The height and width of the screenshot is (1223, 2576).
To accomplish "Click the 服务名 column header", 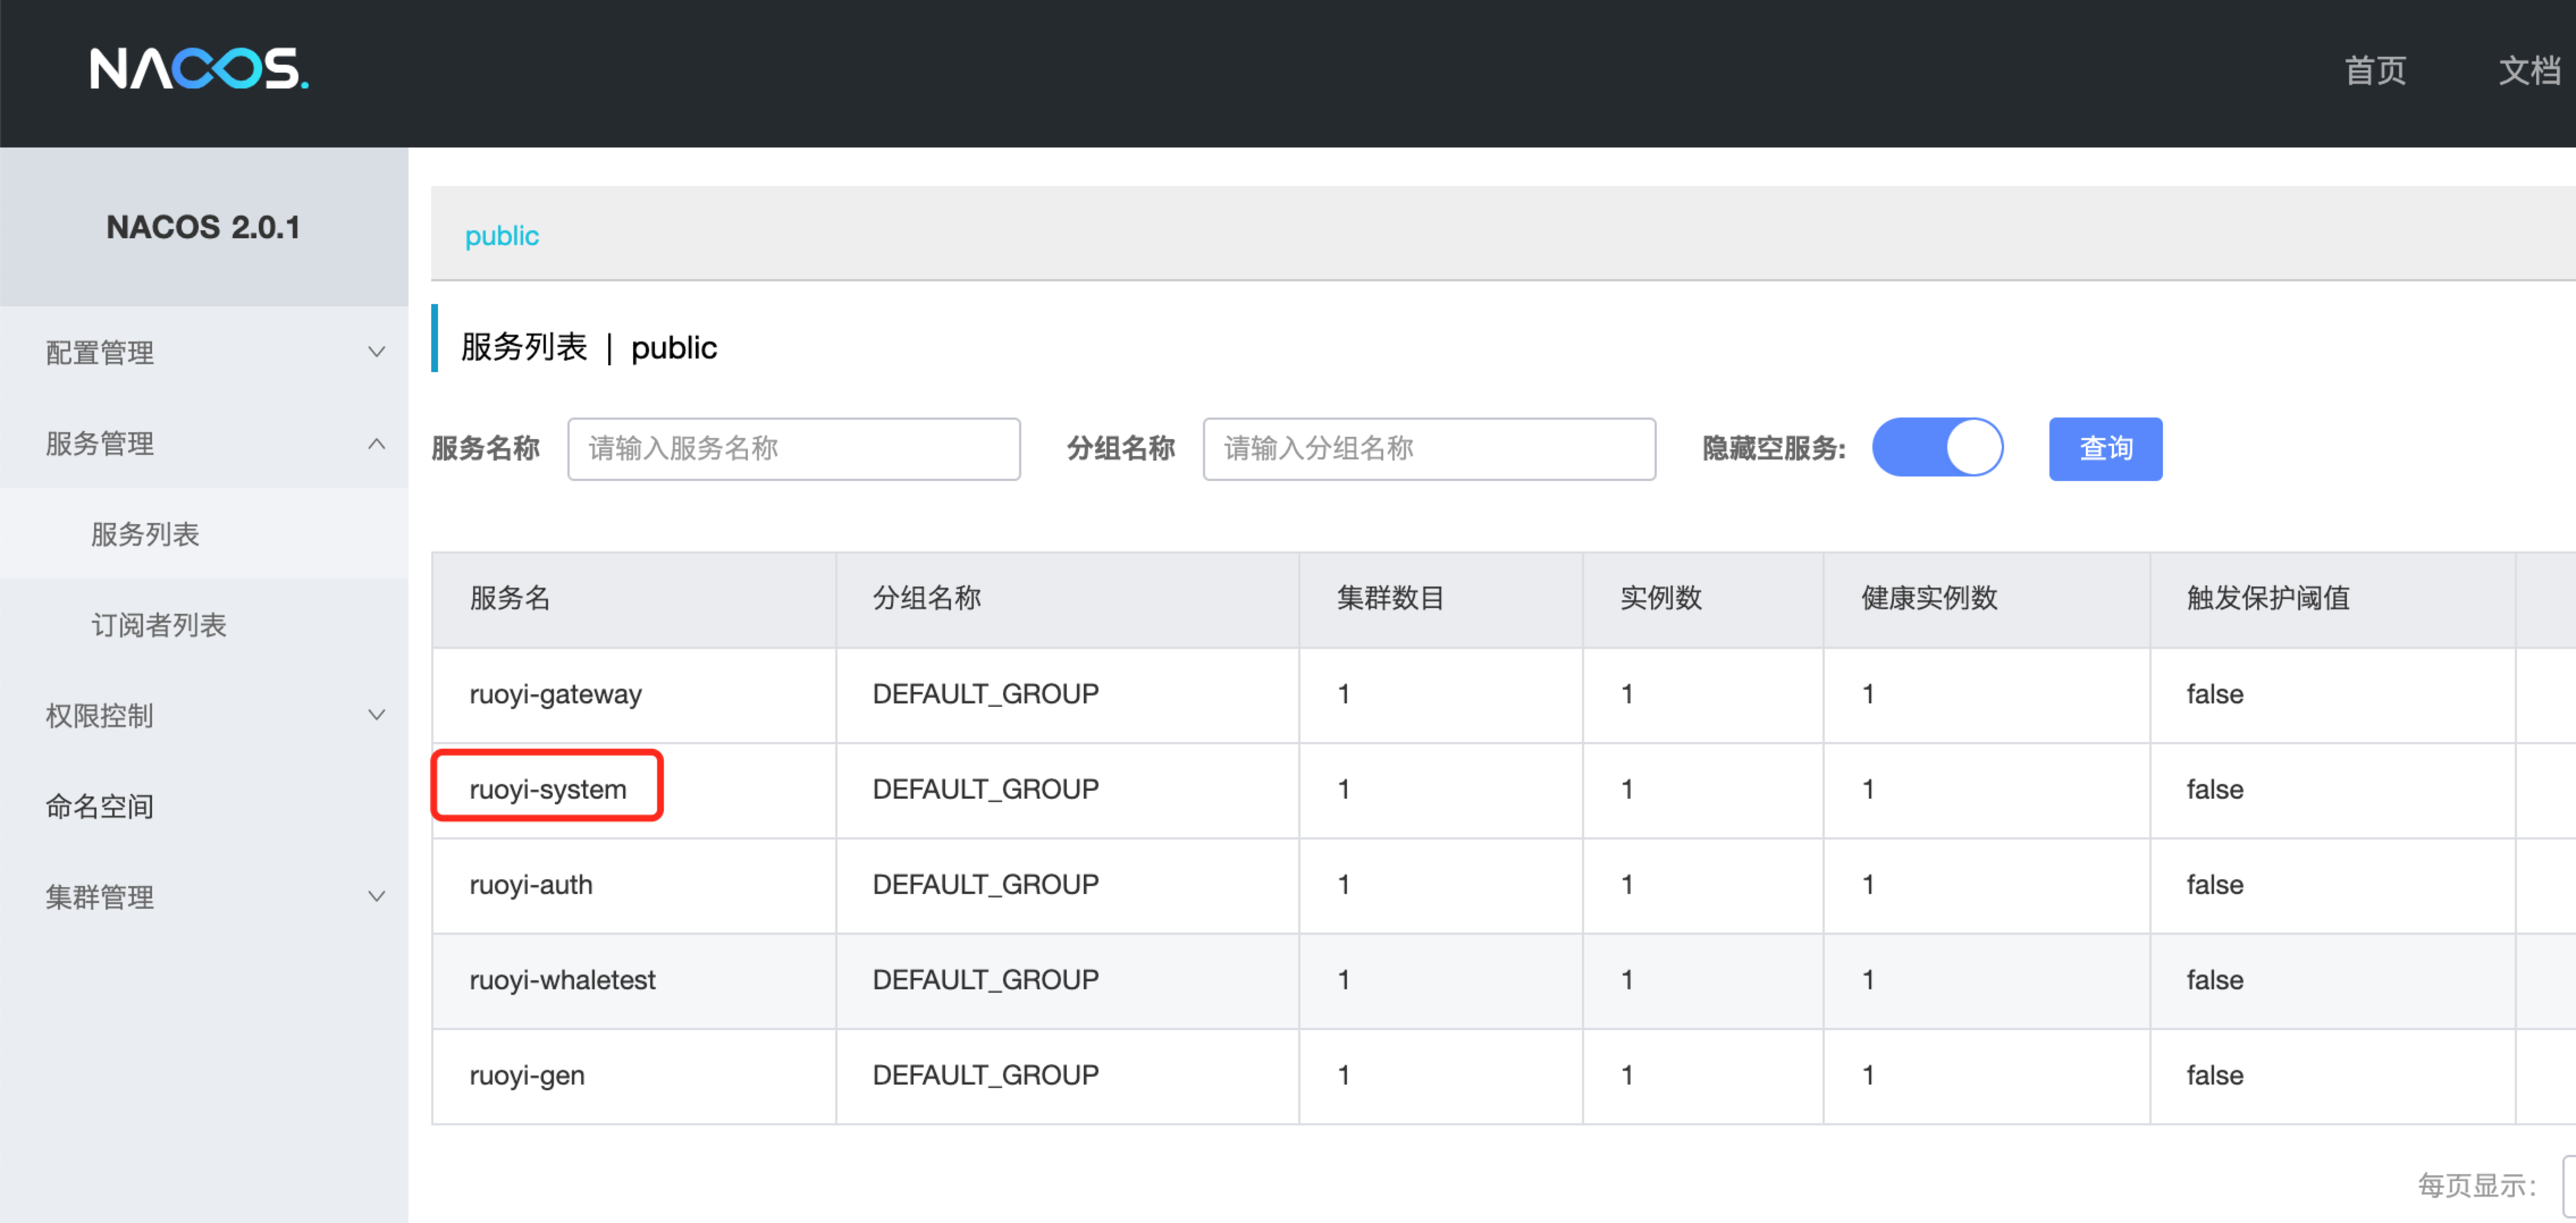I will click(510, 598).
